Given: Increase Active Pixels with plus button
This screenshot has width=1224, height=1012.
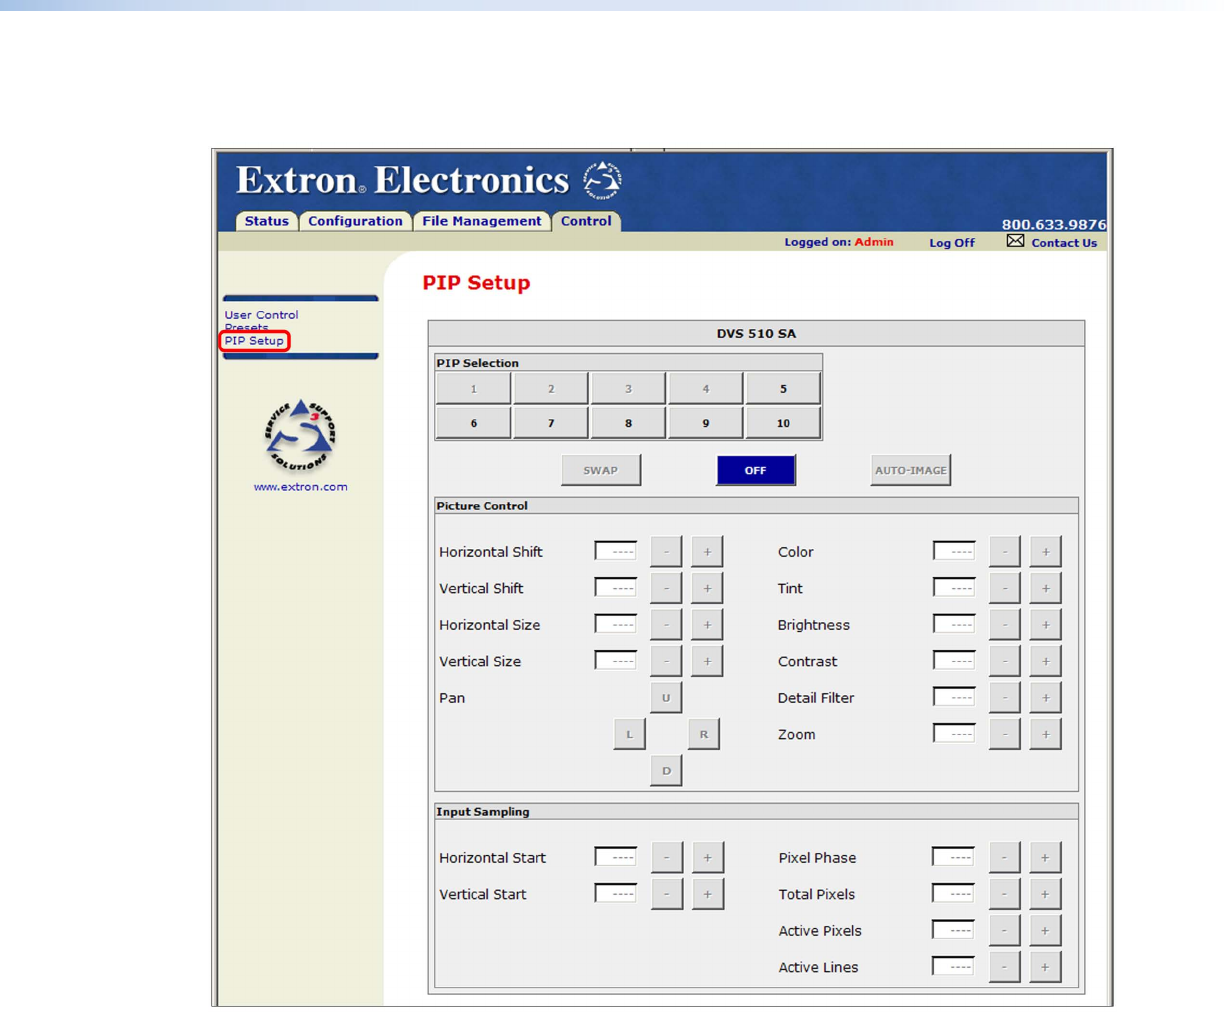Looking at the screenshot, I should point(1045,931).
